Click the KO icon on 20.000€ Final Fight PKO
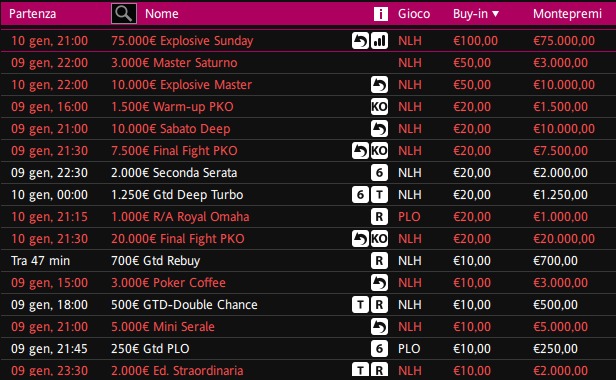Viewport: 616px width, 380px height. pos(380,239)
